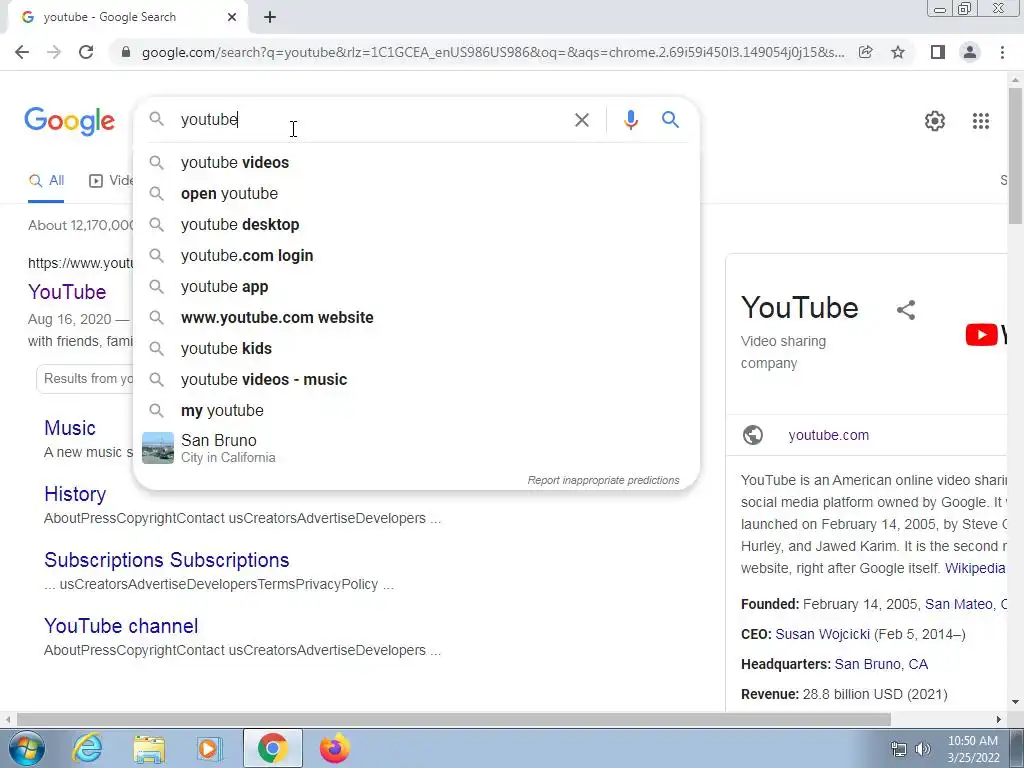Click the browser forward arrow
1024x768 pixels.
point(54,52)
